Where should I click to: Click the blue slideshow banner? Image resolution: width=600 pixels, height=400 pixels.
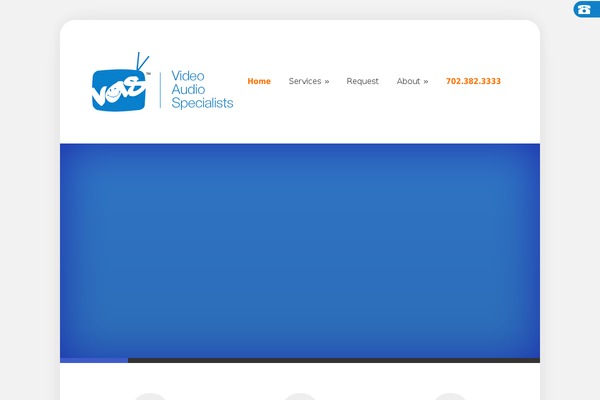(x=300, y=251)
